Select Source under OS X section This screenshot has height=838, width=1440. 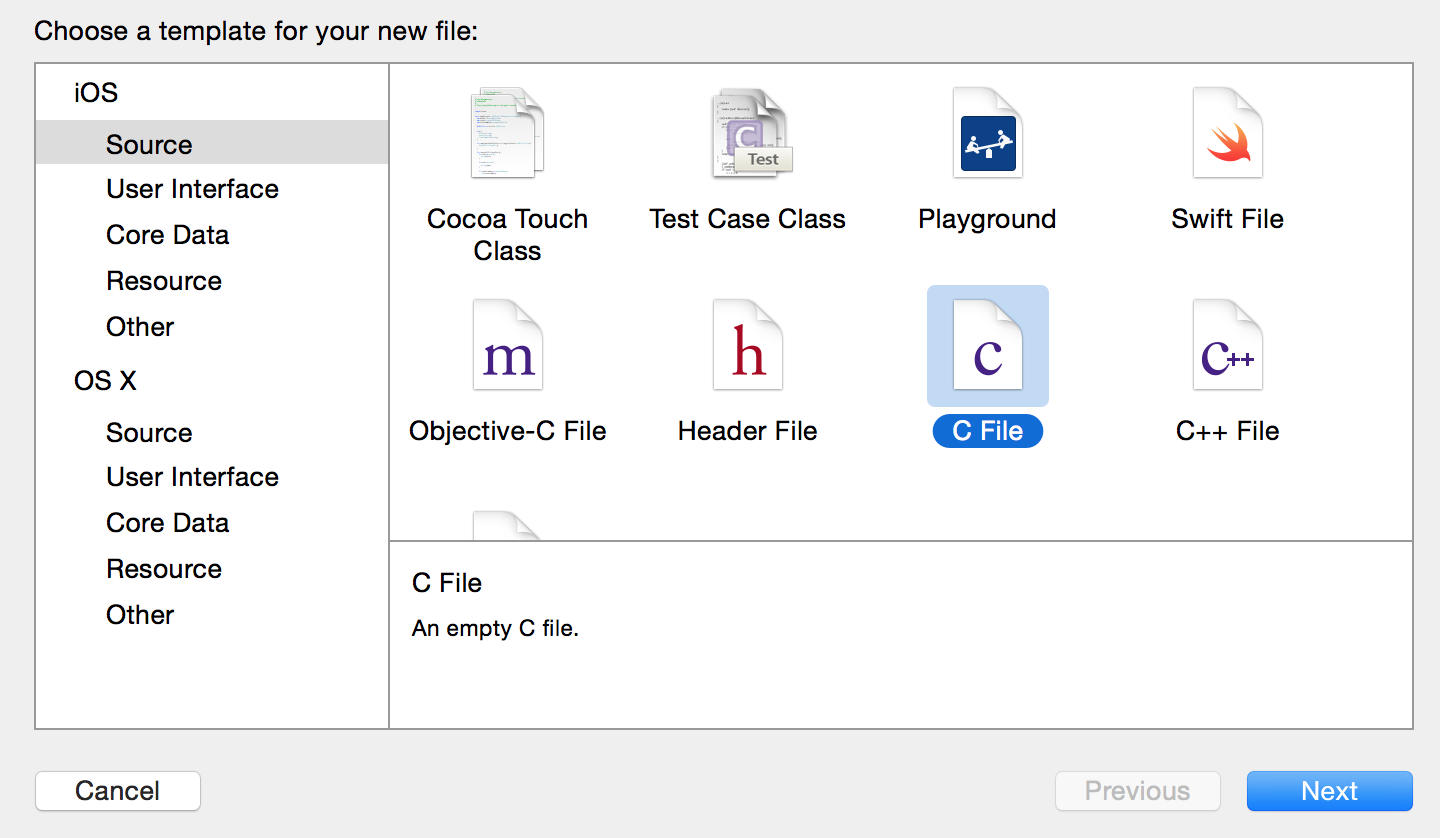tap(149, 433)
